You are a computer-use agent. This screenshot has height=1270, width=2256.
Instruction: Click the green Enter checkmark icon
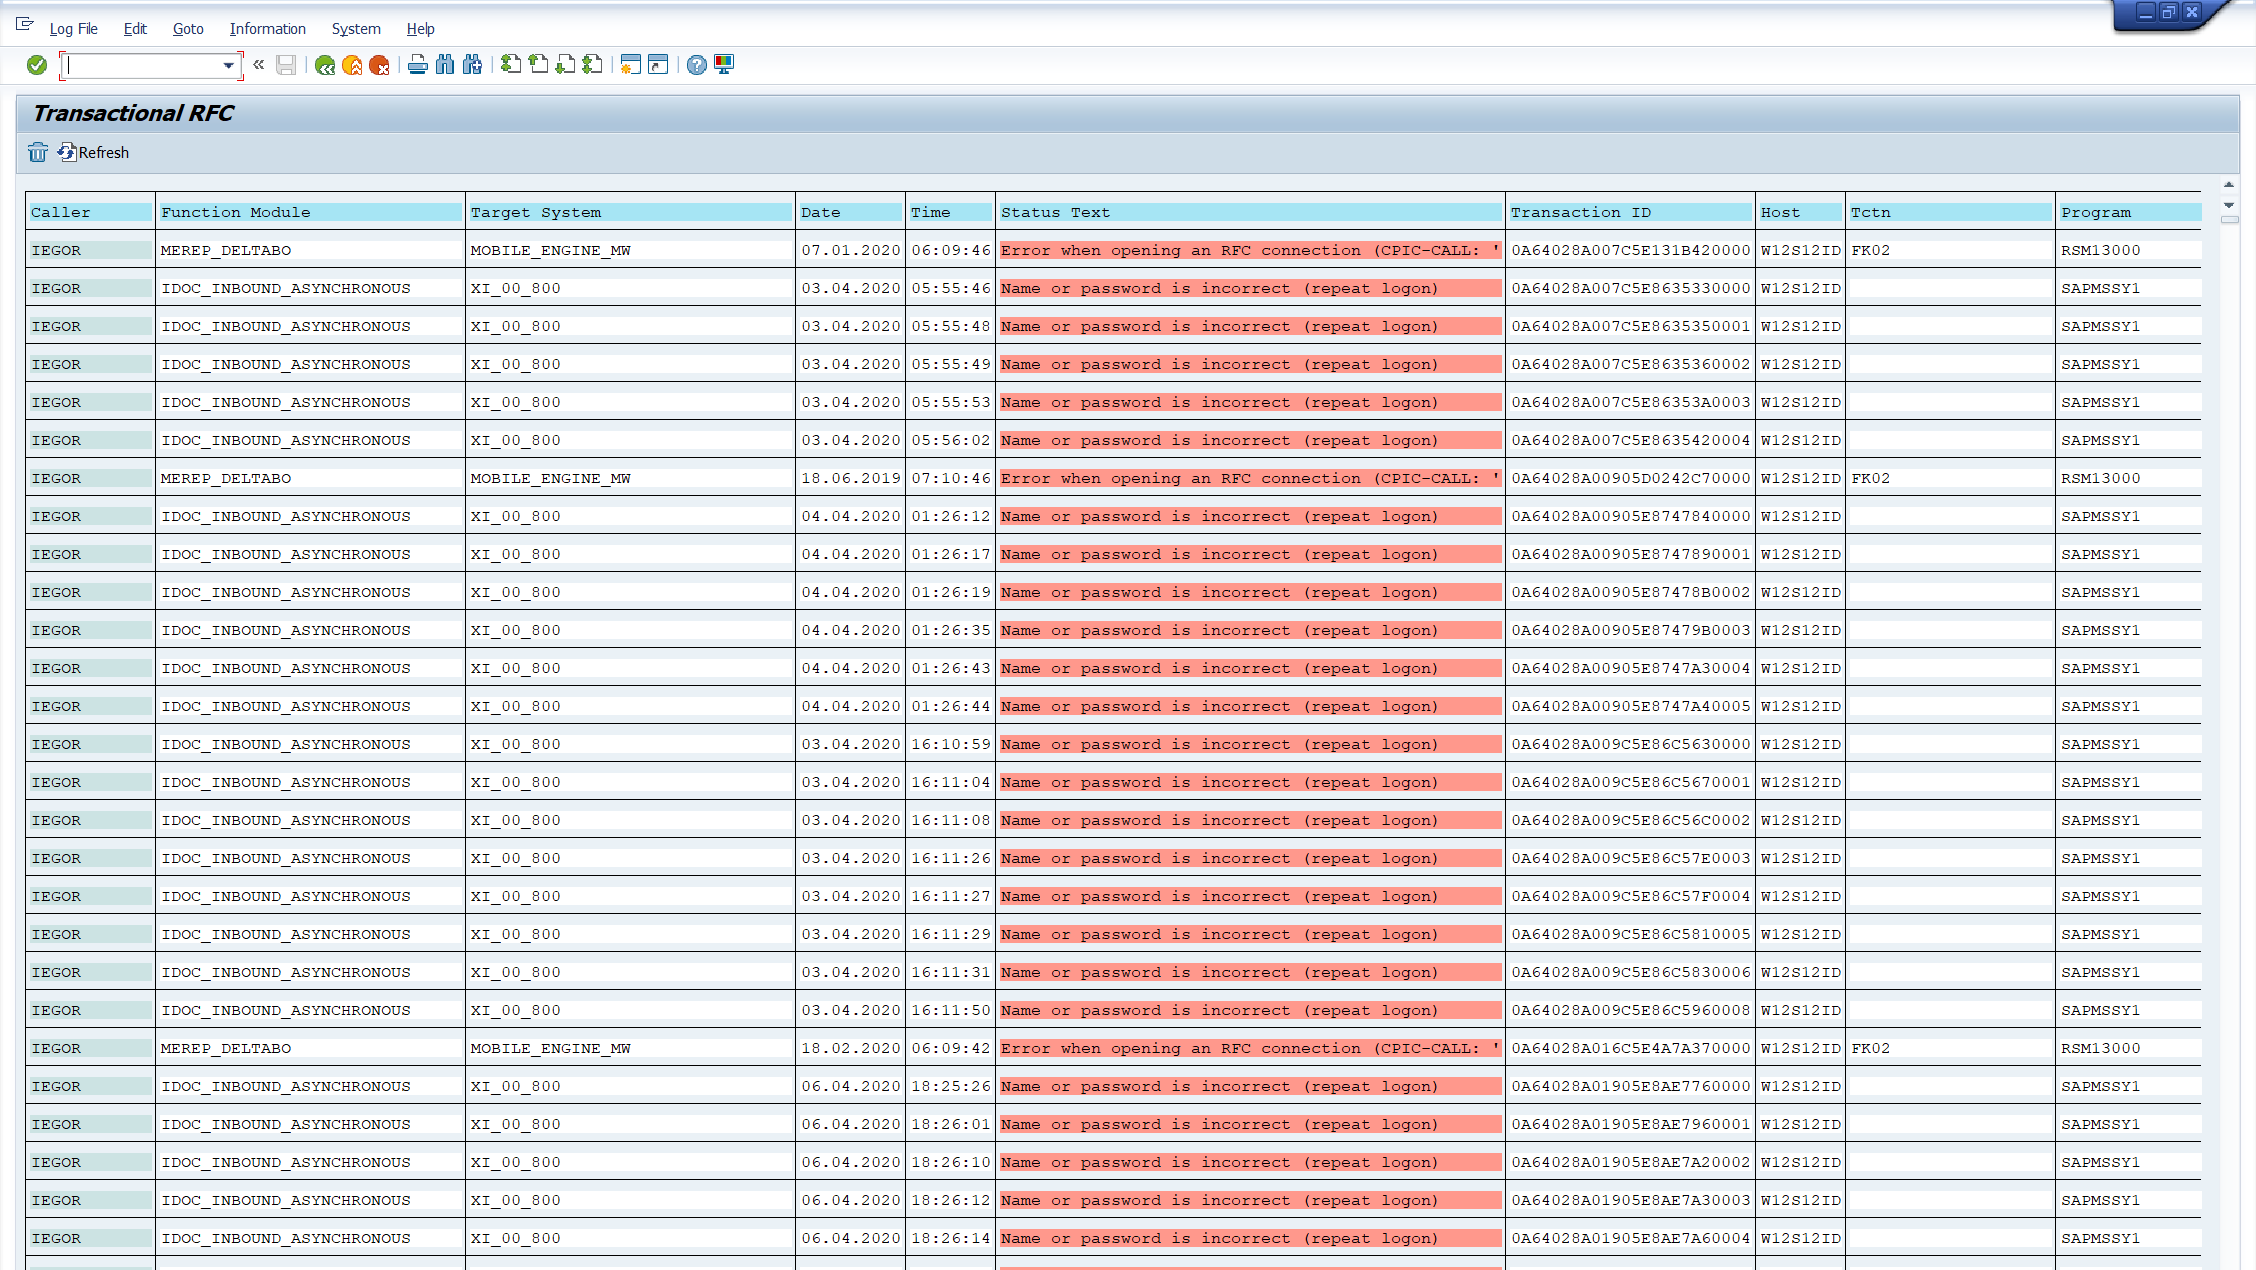37,65
